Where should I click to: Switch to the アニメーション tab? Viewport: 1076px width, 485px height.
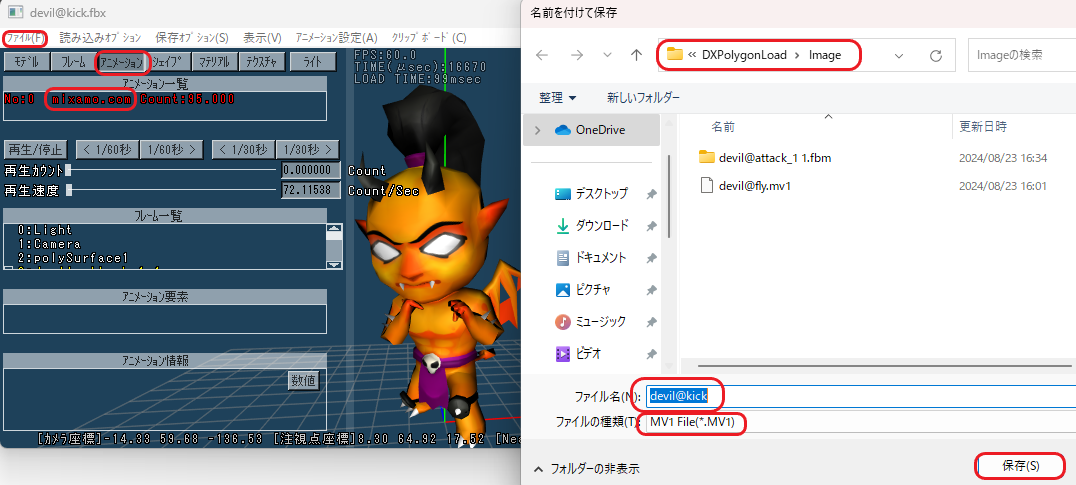122,62
